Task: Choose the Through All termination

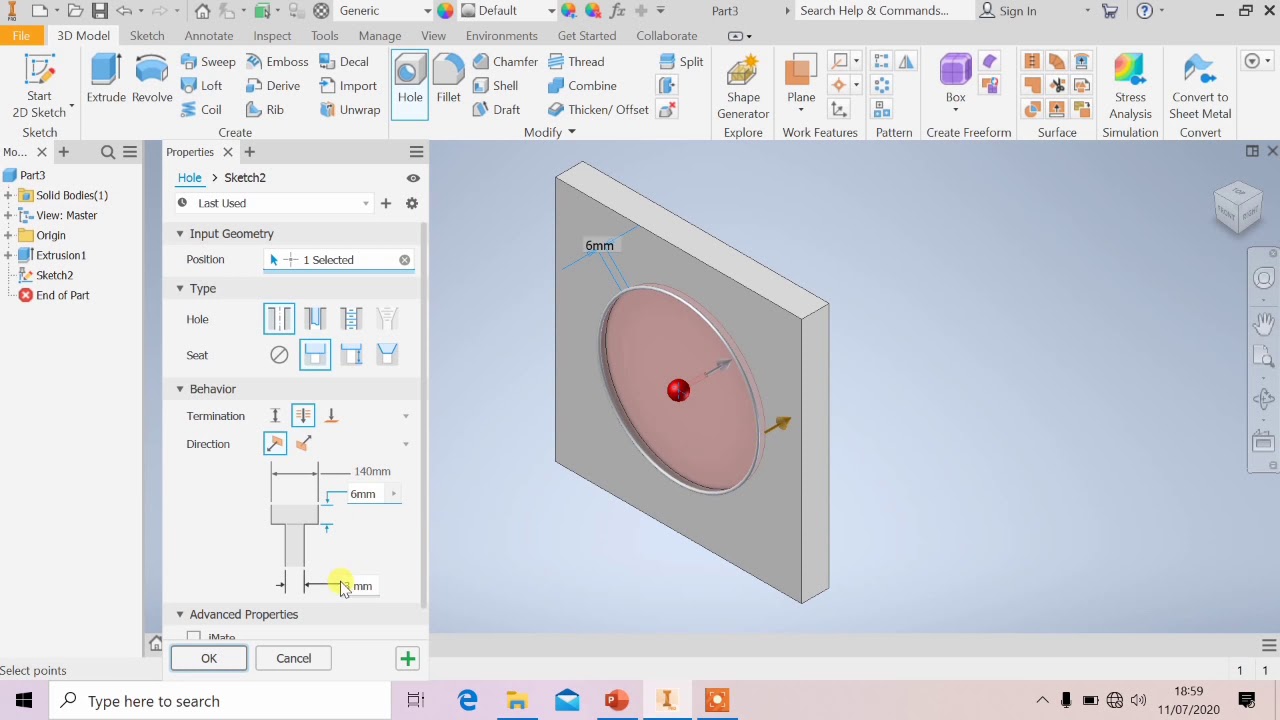Action: tap(303, 416)
